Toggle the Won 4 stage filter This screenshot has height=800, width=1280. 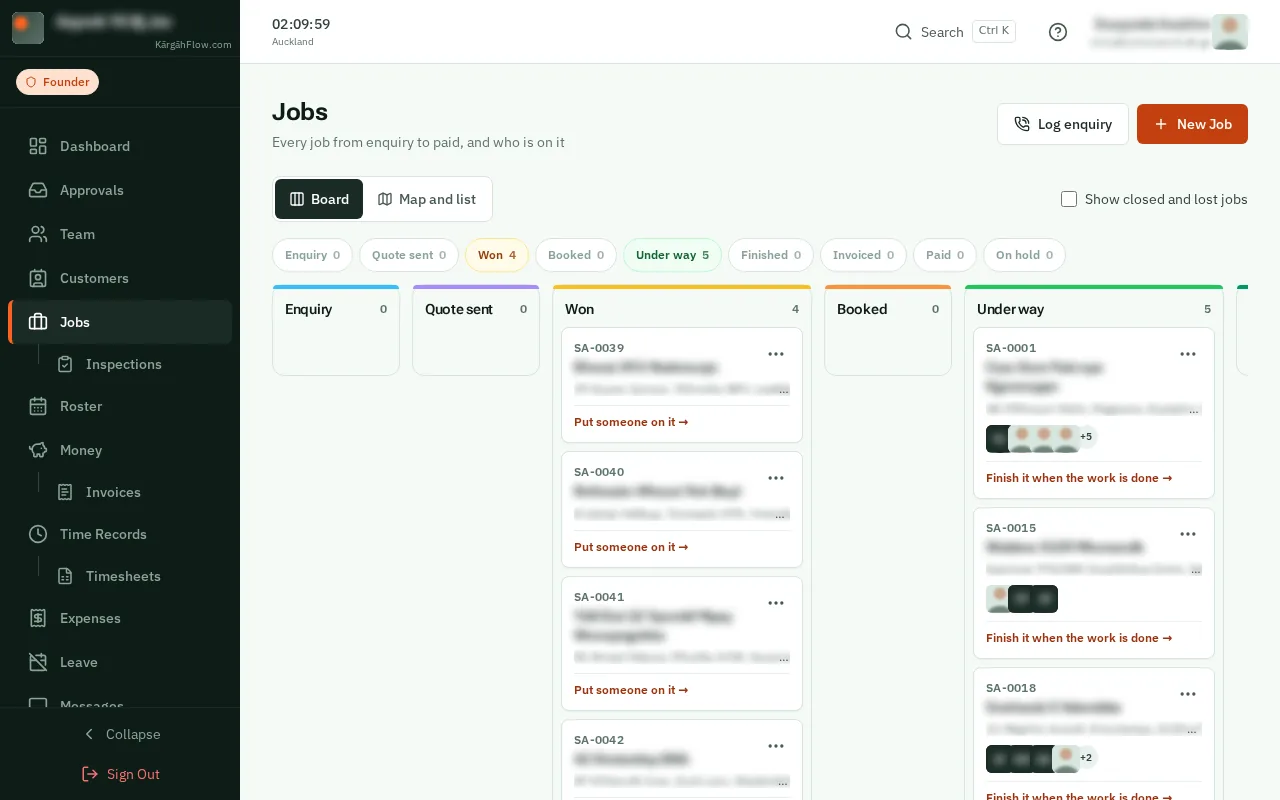pos(497,255)
